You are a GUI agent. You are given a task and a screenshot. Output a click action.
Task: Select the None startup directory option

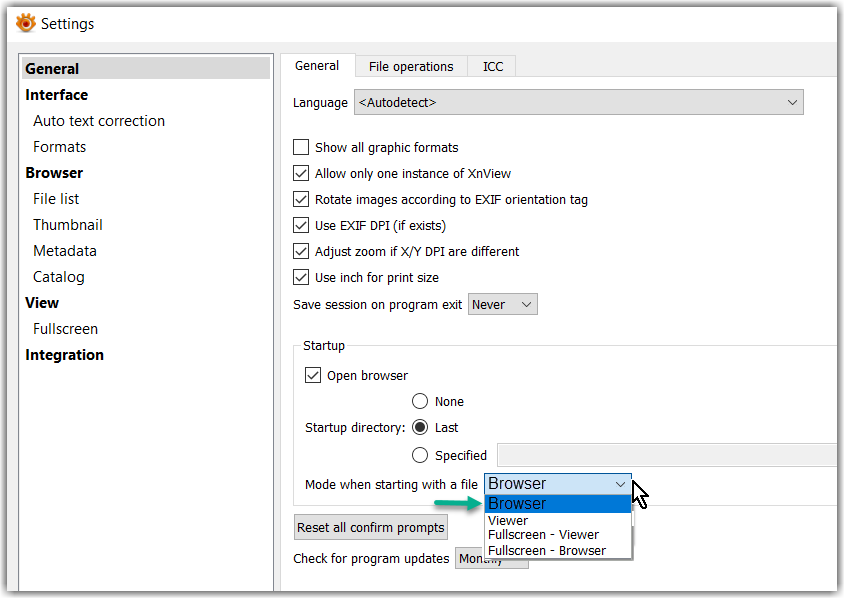pos(420,402)
